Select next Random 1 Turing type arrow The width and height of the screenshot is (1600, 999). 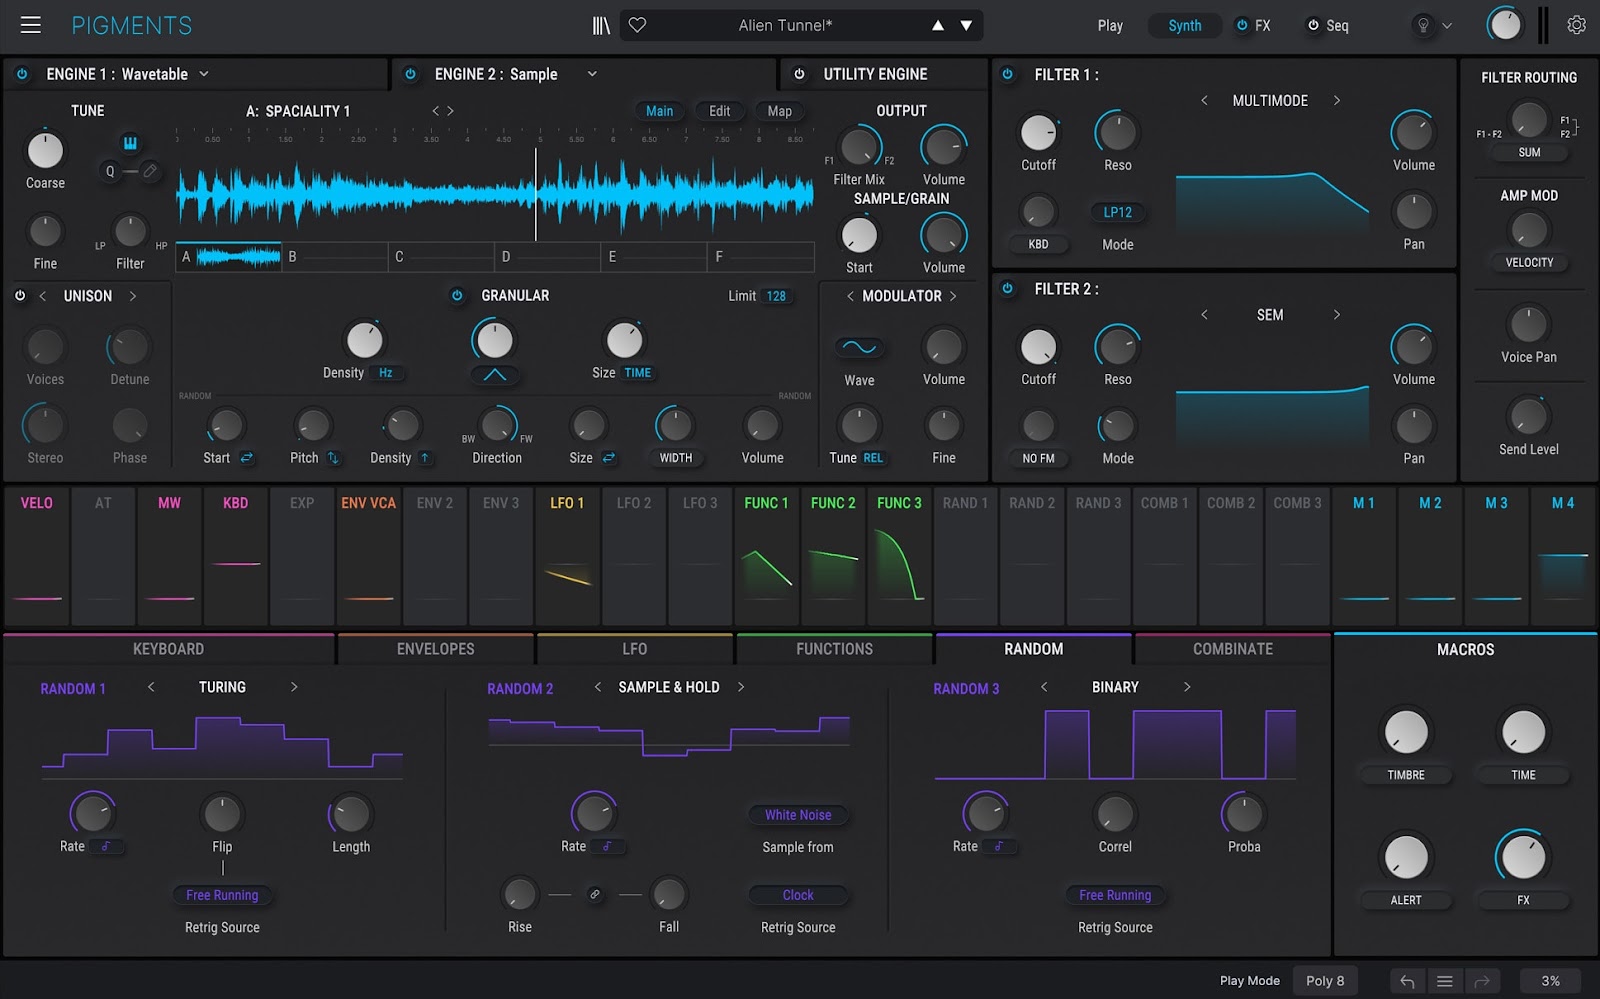tap(294, 687)
